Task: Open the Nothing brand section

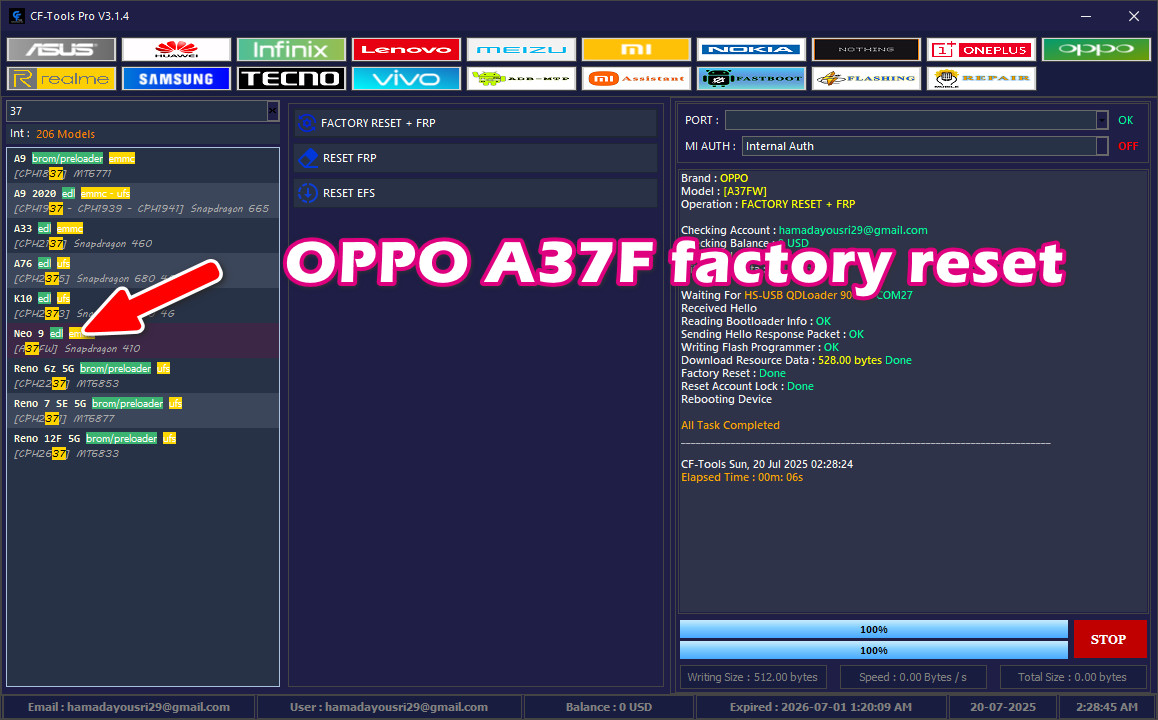Action: pos(866,49)
